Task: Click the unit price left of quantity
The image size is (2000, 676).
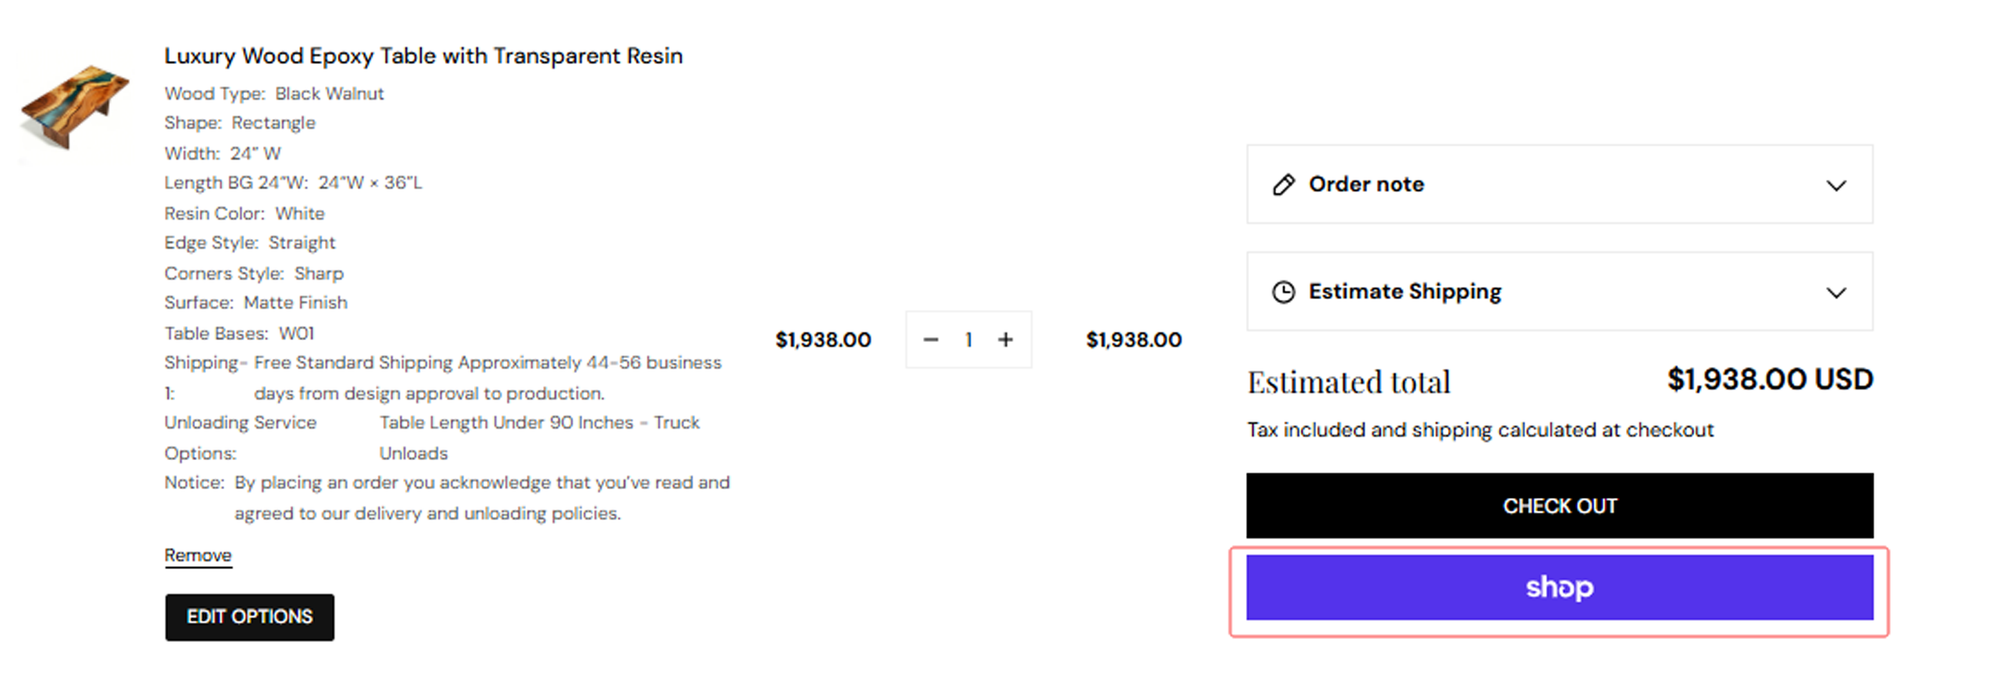Action: (x=823, y=340)
